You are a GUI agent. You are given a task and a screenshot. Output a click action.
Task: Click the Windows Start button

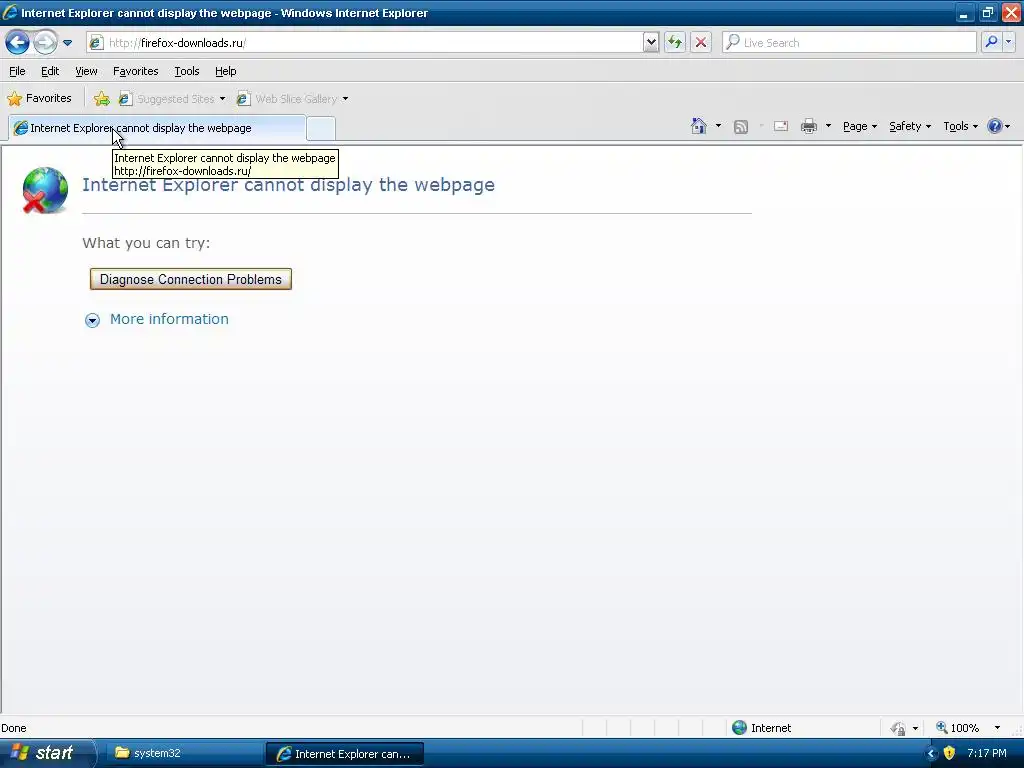pos(46,753)
